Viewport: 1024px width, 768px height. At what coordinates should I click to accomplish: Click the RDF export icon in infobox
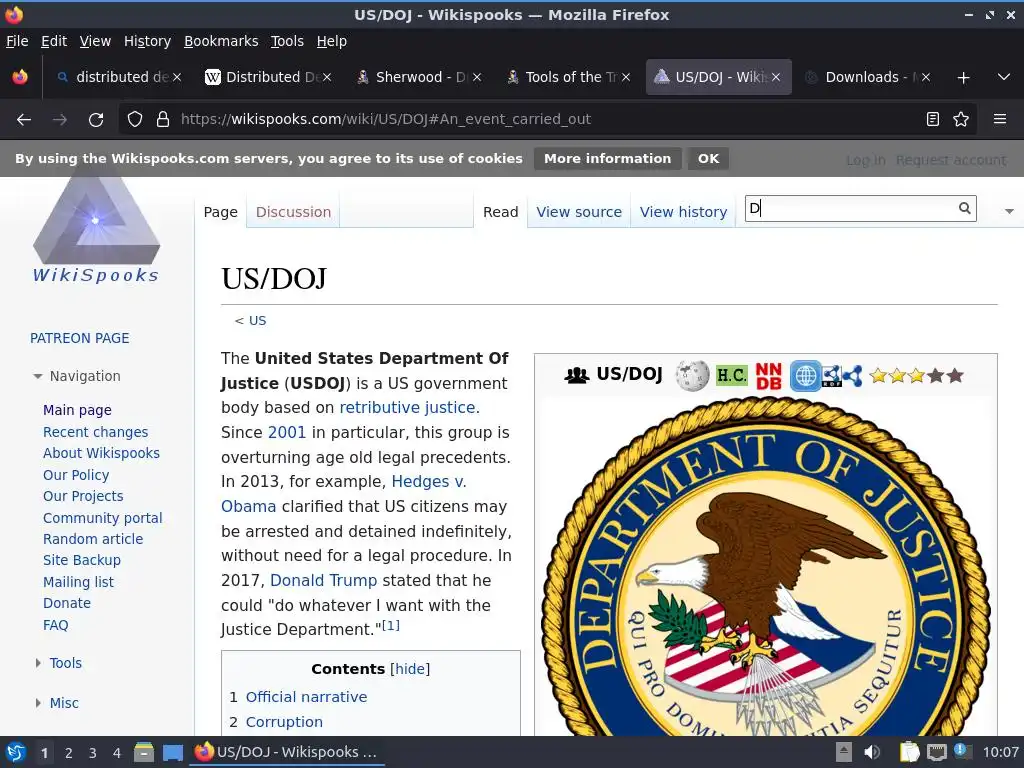pos(831,376)
